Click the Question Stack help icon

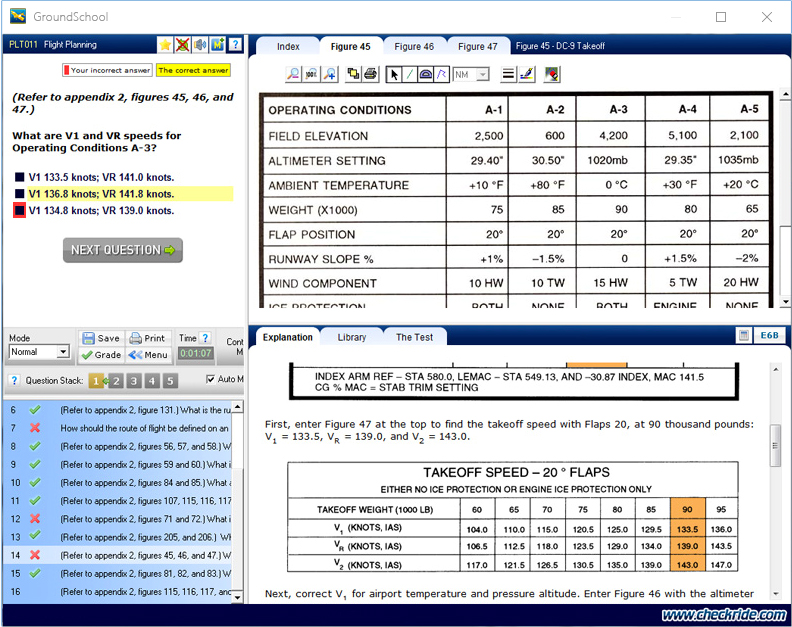click(14, 380)
